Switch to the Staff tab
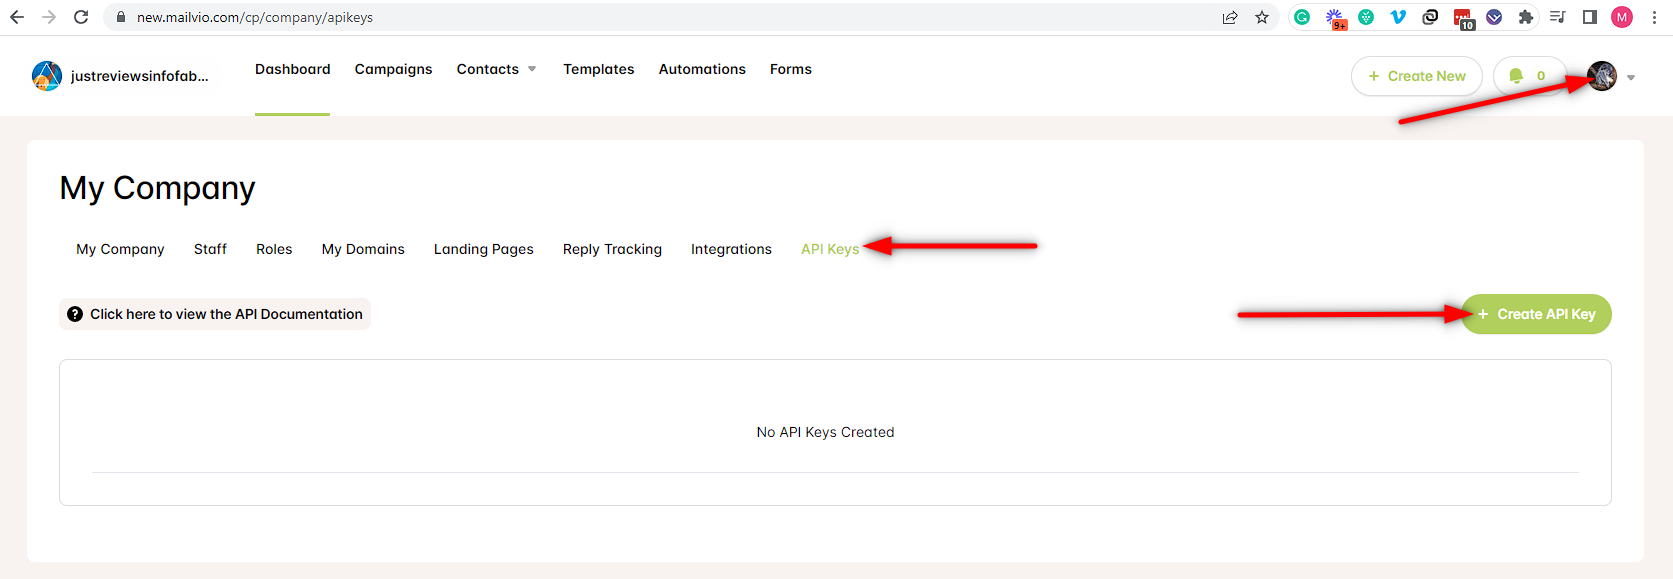 tap(210, 249)
